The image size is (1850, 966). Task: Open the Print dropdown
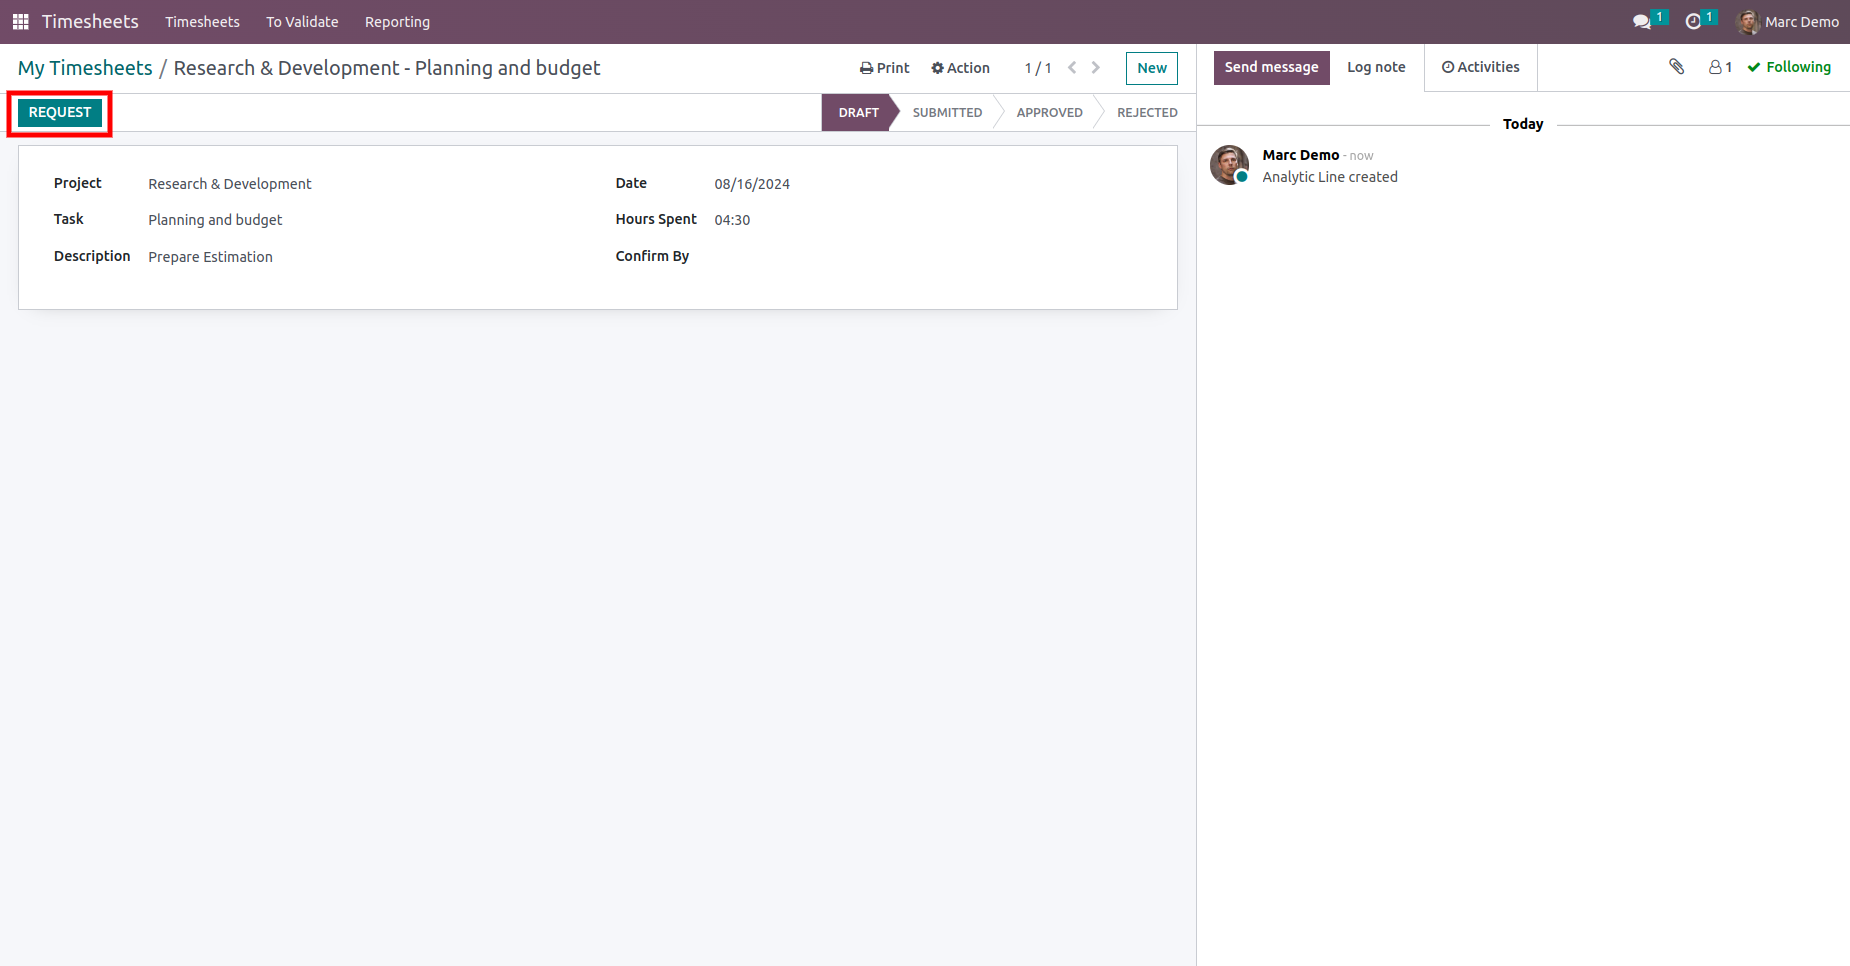884,68
